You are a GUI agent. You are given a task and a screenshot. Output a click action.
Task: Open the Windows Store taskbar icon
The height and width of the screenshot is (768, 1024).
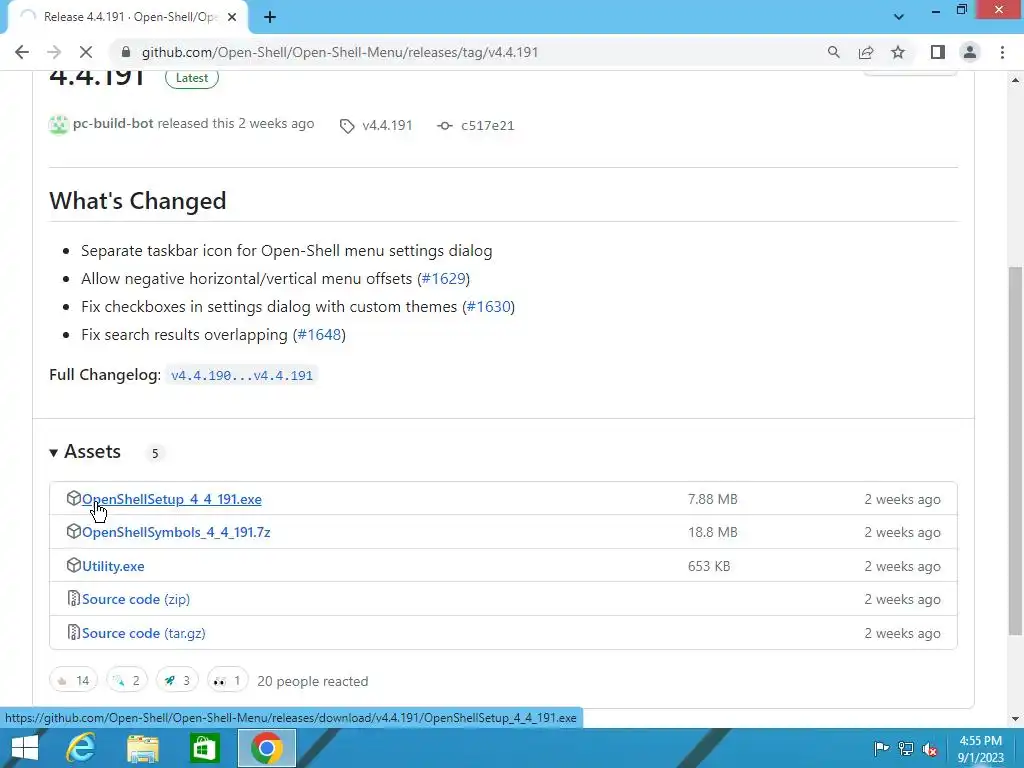point(204,748)
